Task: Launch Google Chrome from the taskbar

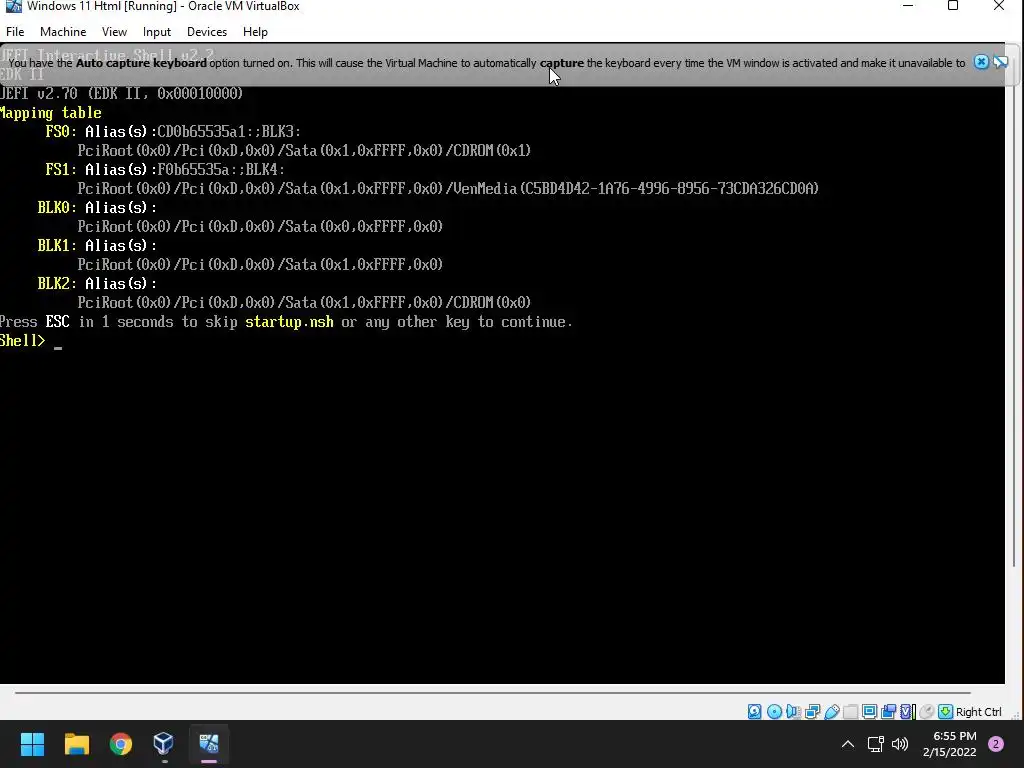Action: [x=121, y=743]
